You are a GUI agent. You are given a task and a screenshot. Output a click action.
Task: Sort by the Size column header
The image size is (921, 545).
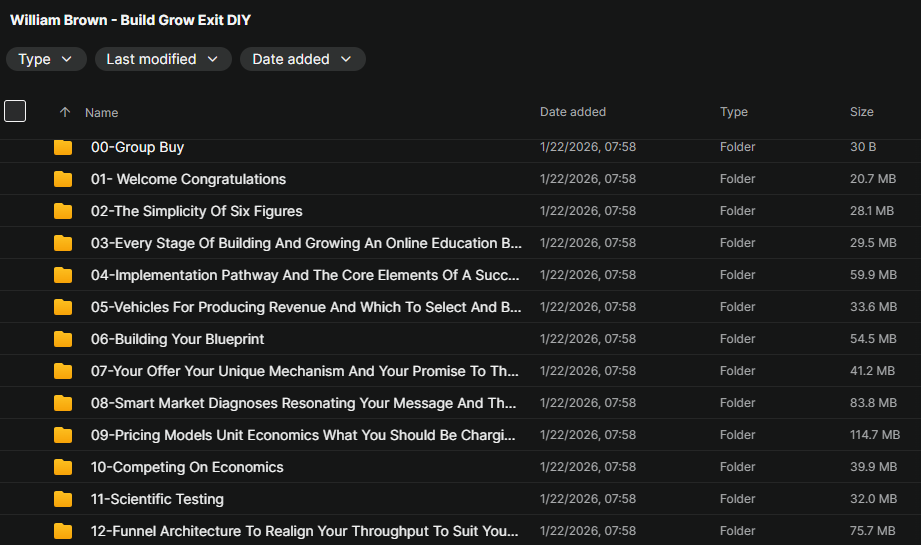[861, 112]
